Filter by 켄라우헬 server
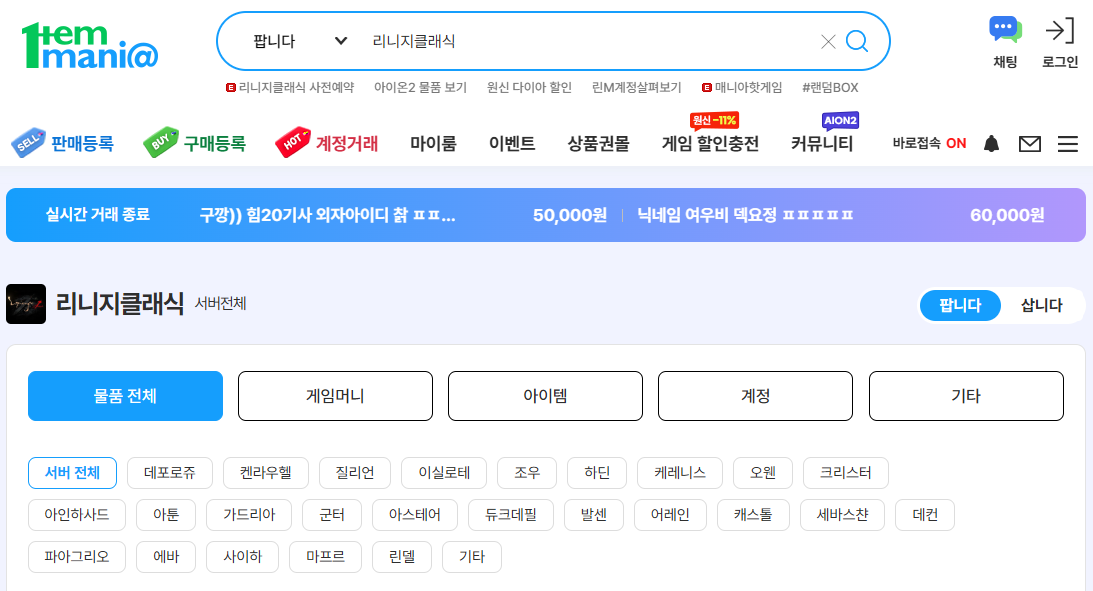Viewport: 1093px width, 591px height. [x=266, y=473]
